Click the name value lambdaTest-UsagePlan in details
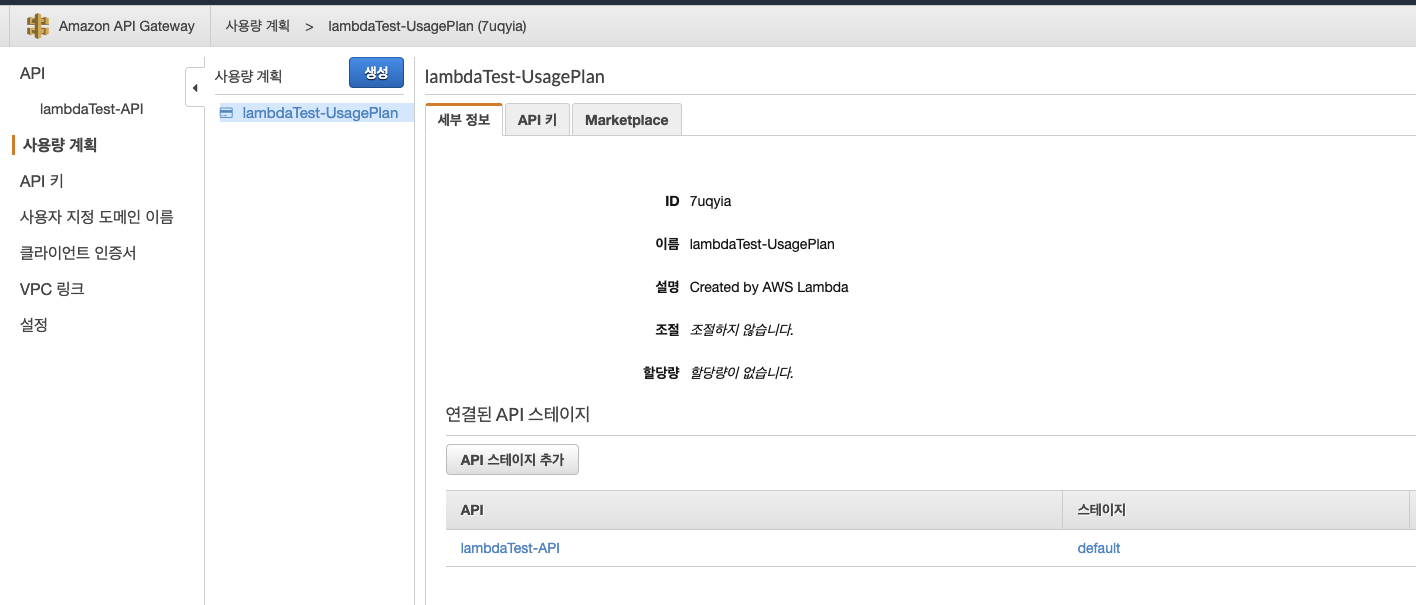 click(x=762, y=244)
